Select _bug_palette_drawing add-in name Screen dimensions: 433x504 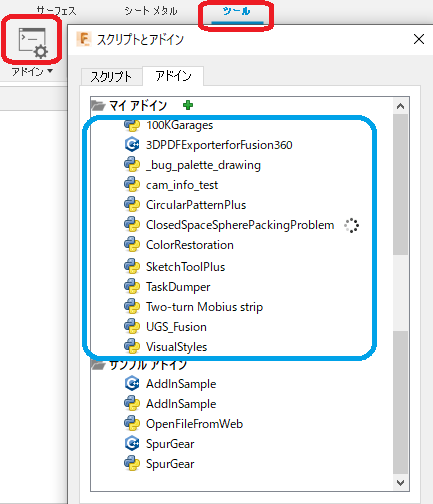[x=203, y=165]
